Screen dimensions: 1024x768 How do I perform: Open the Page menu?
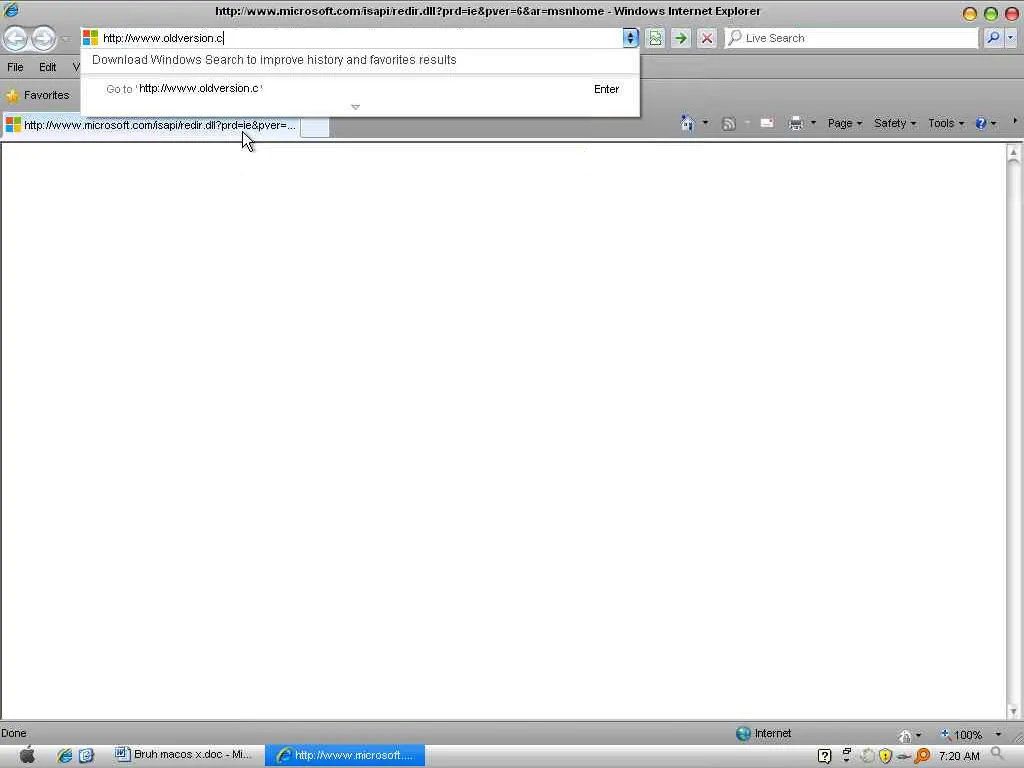[x=844, y=123]
